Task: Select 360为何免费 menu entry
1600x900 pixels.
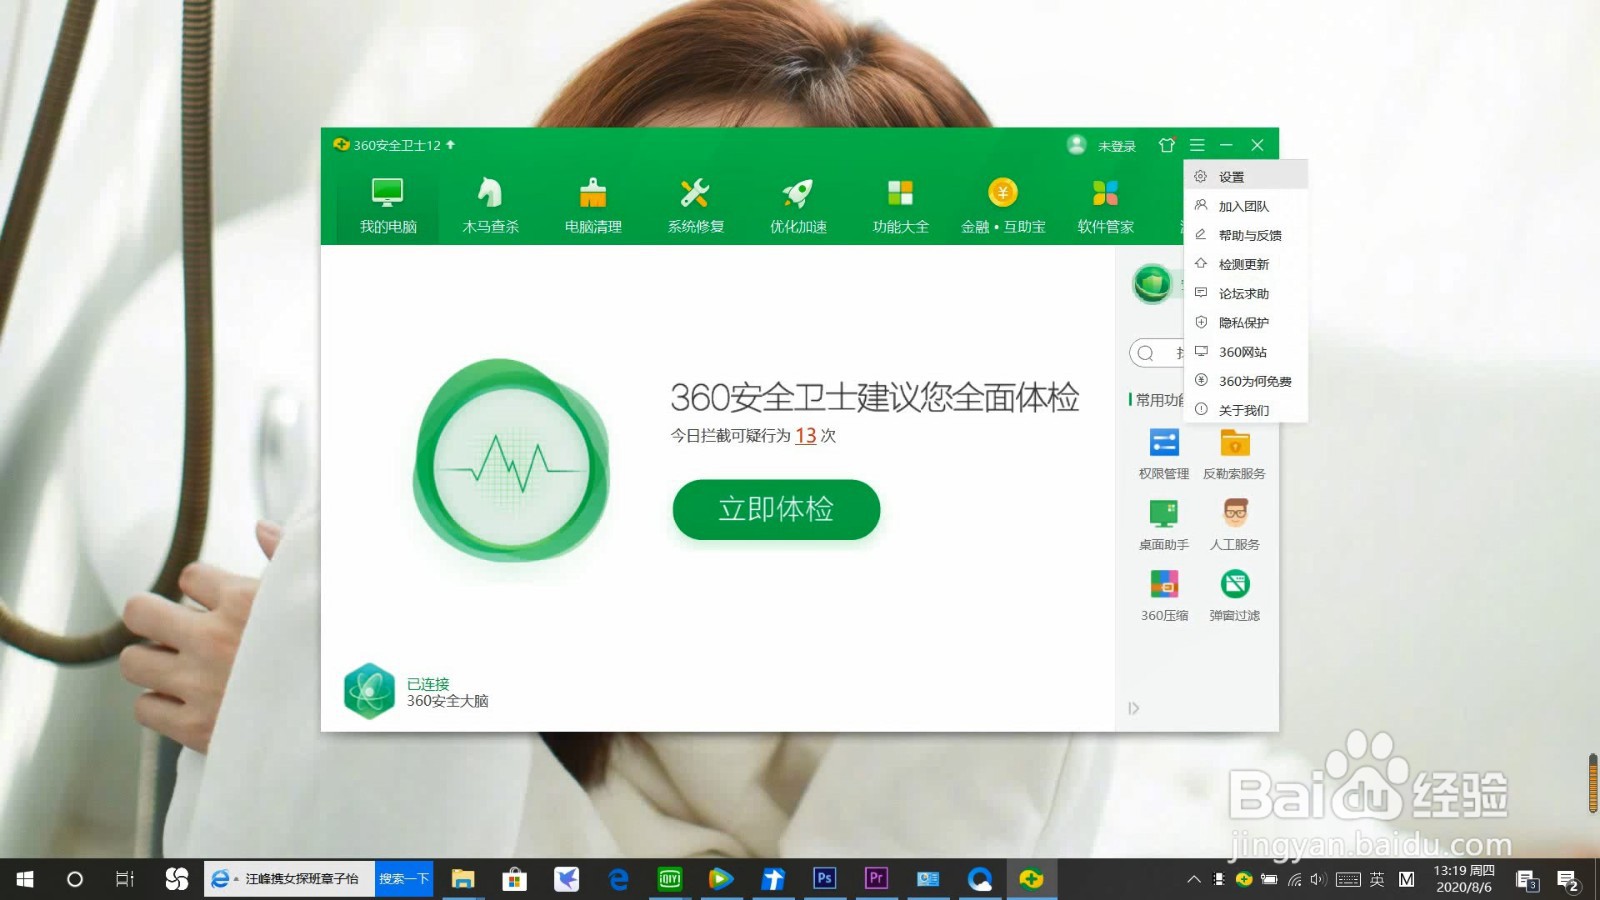Action: (x=1246, y=380)
